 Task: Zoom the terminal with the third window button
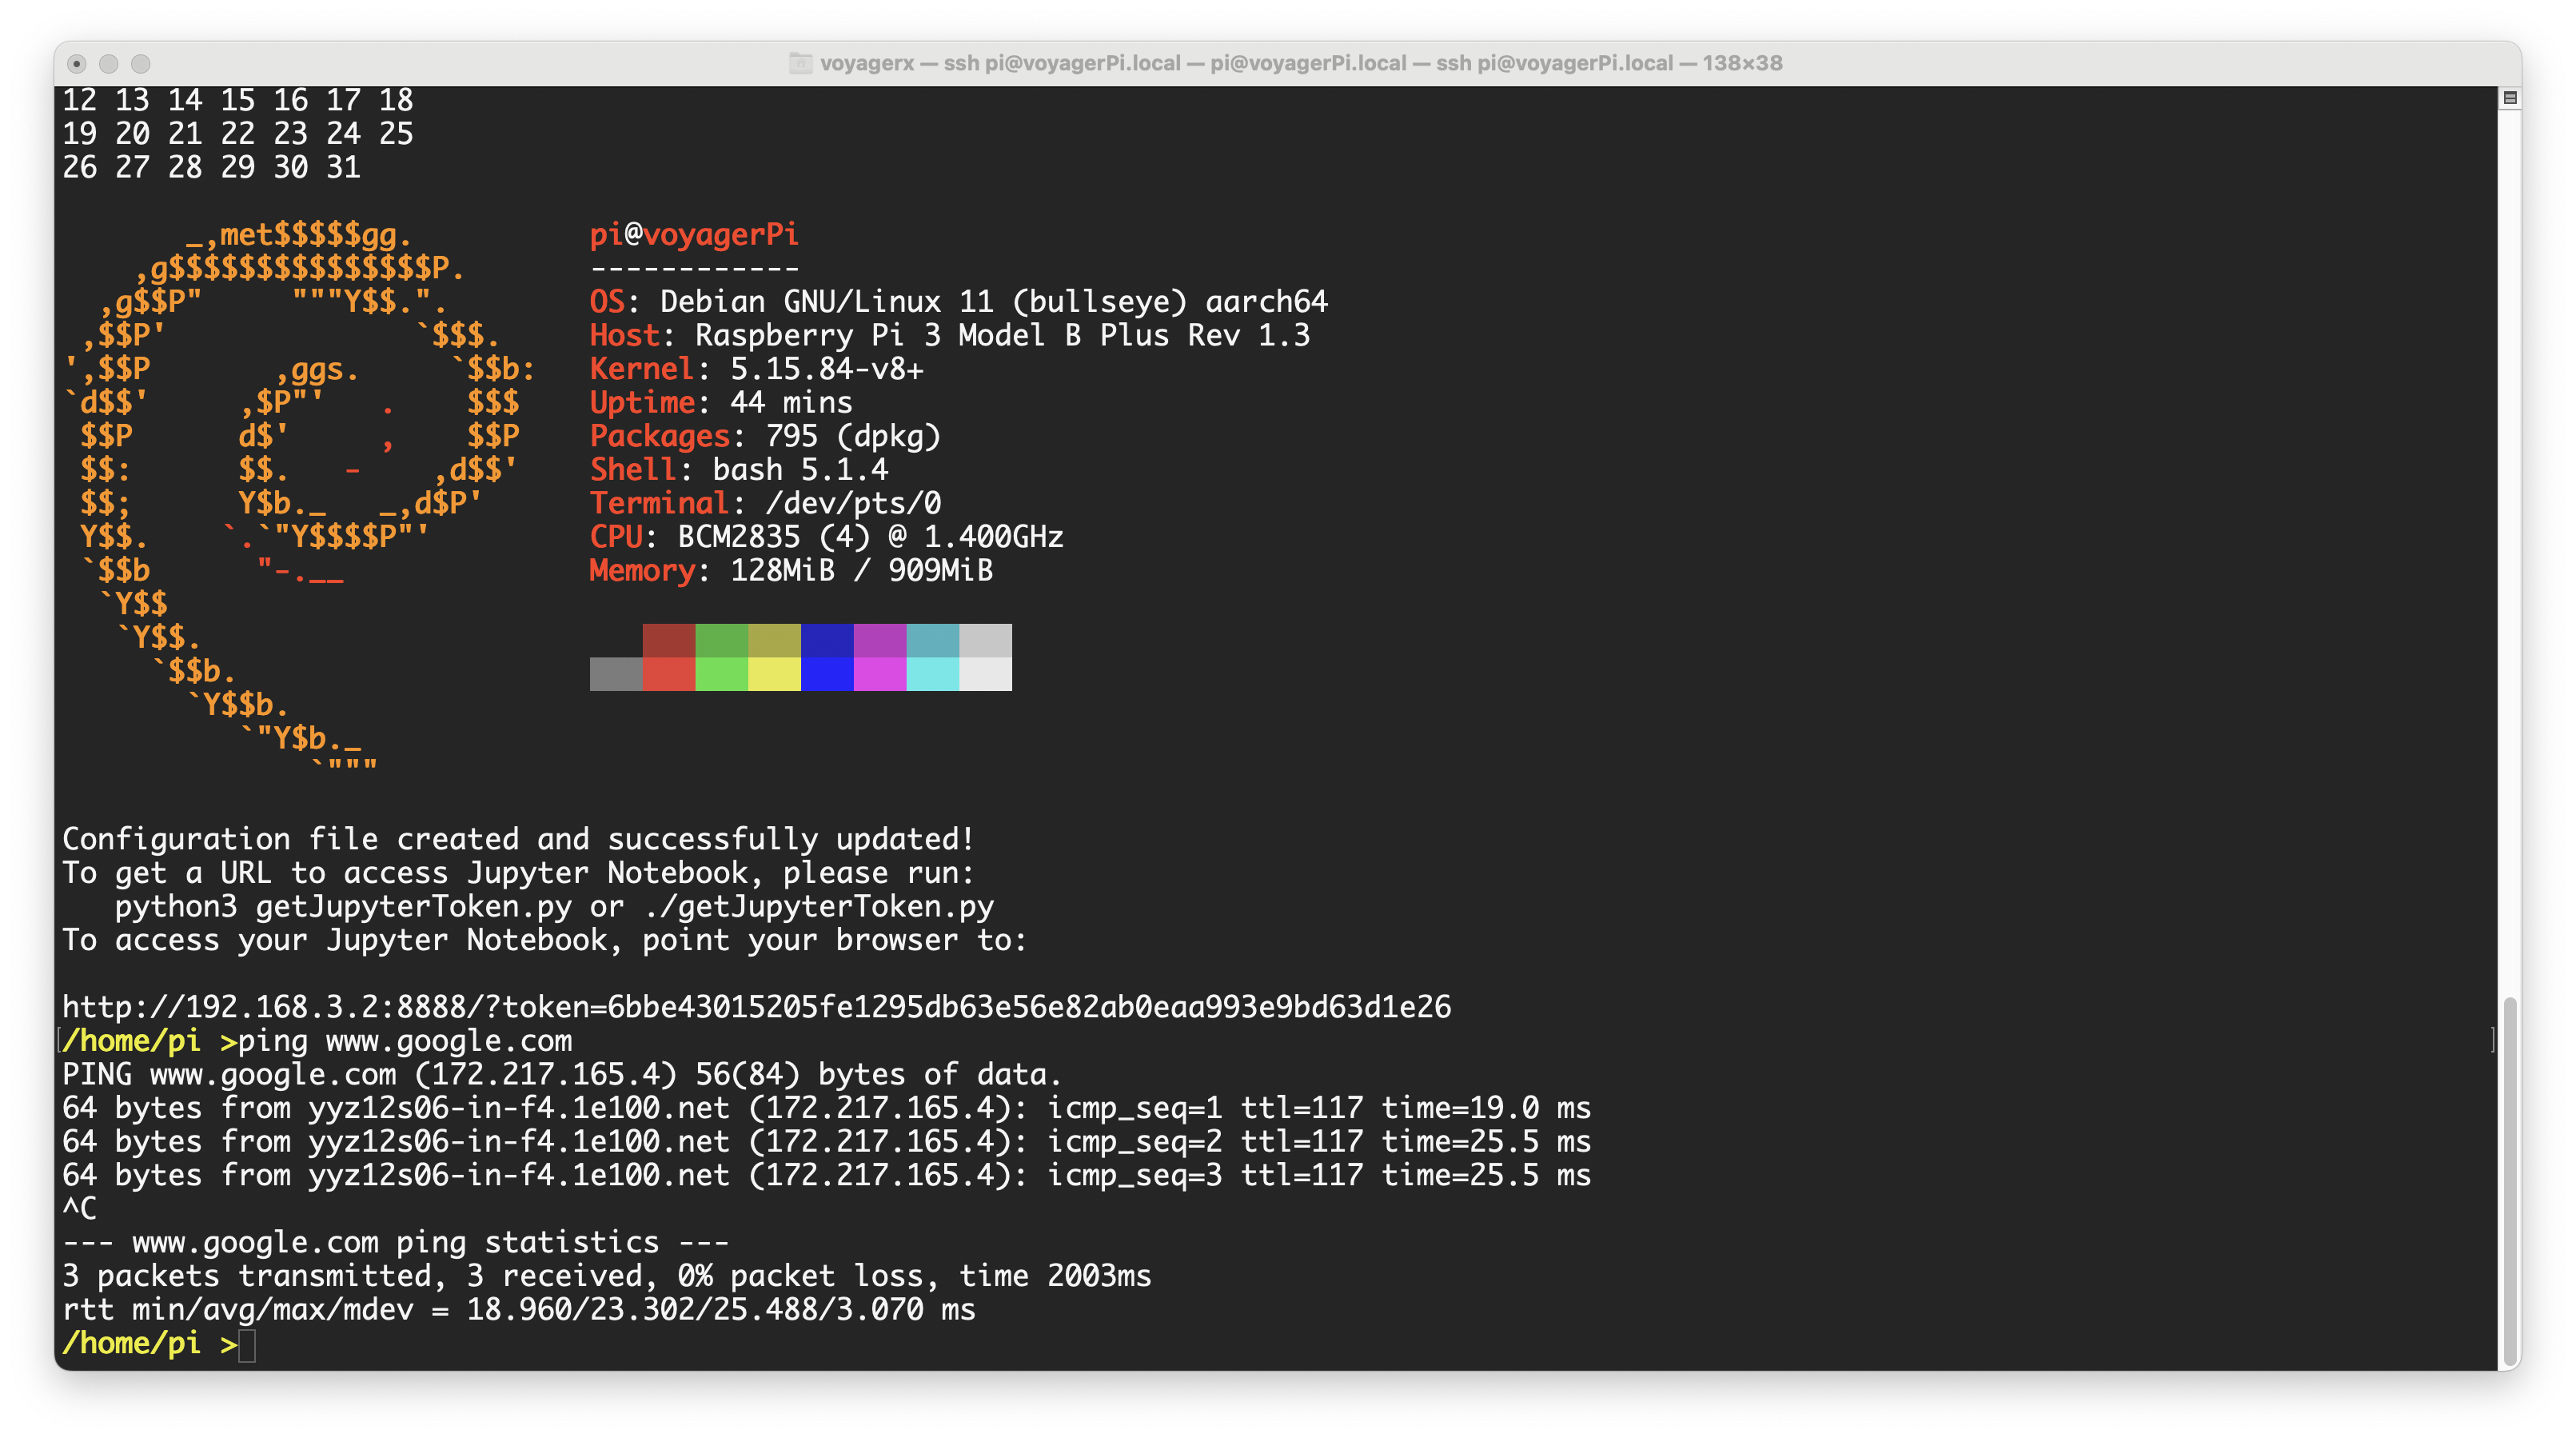pos(141,64)
